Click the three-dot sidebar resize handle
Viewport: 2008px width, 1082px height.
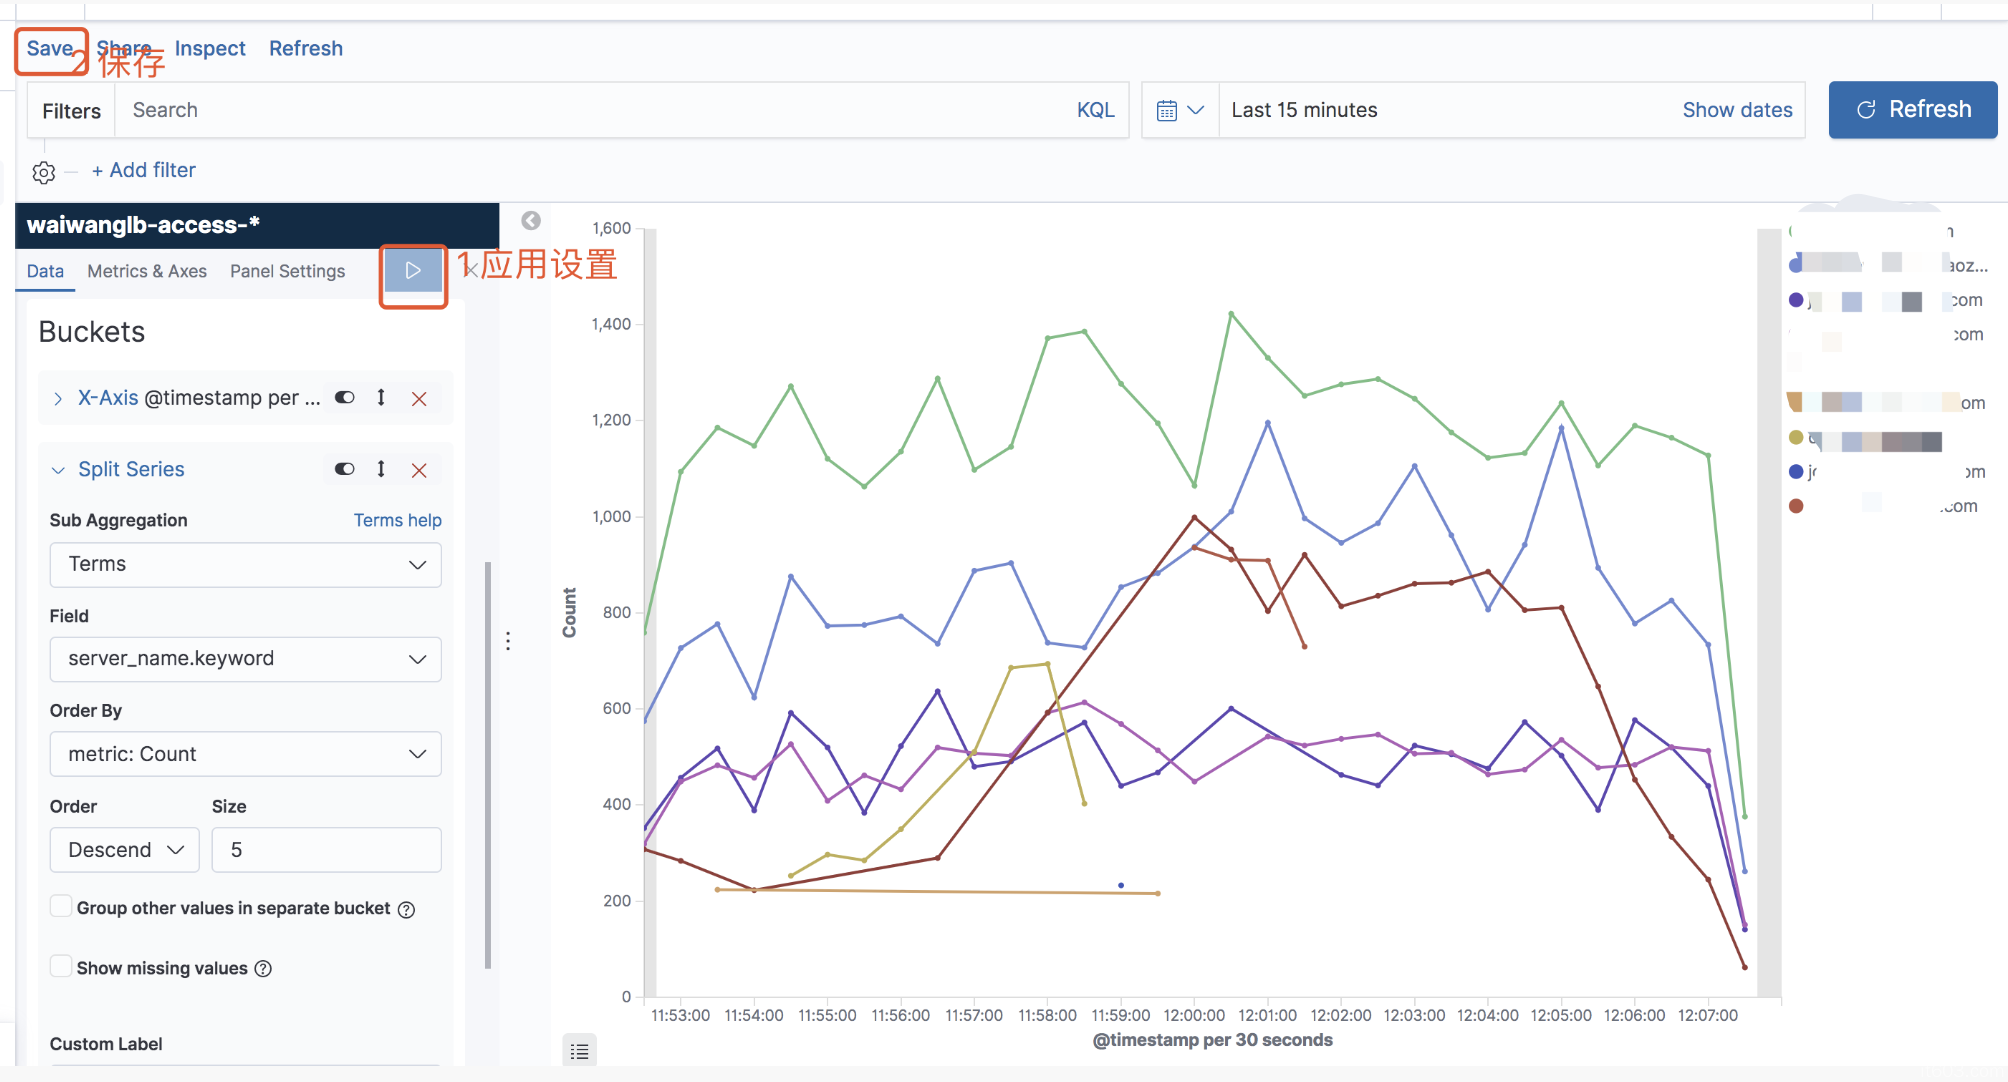pos(508,641)
